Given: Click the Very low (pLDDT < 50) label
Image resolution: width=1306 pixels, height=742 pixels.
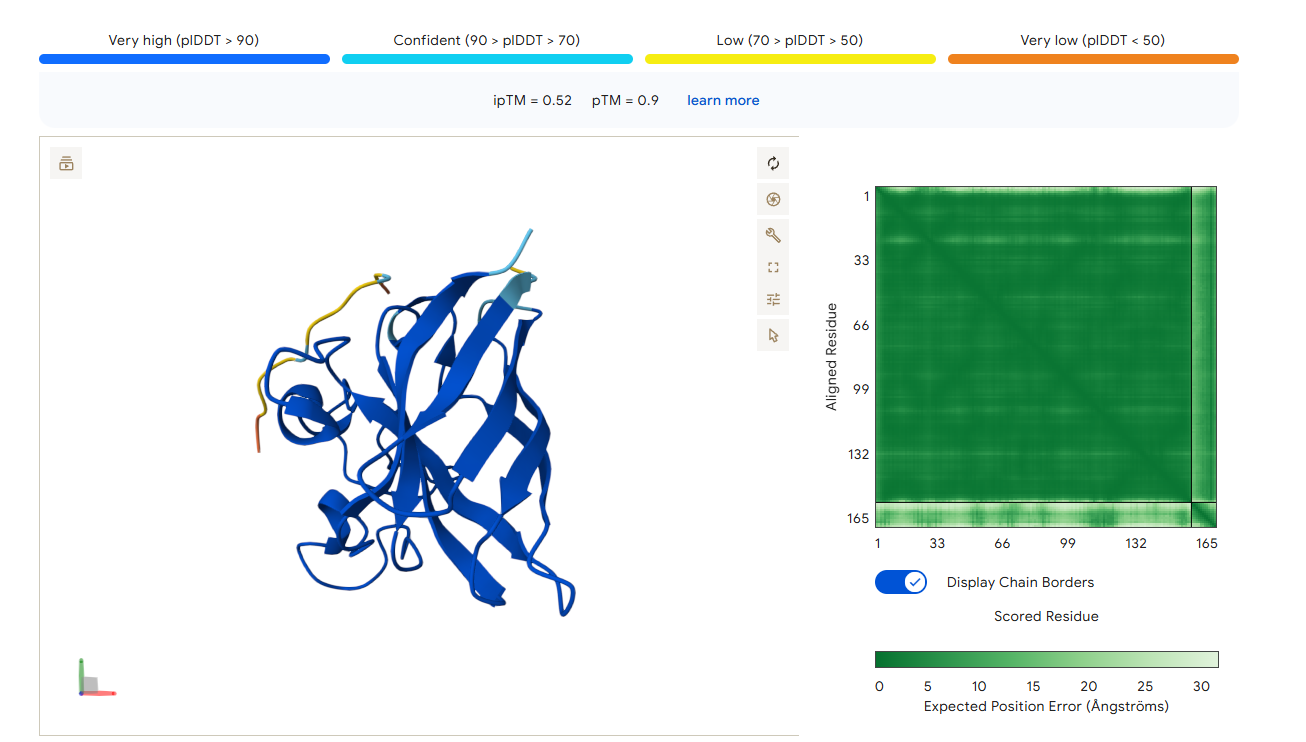Looking at the screenshot, I should pos(1093,41).
